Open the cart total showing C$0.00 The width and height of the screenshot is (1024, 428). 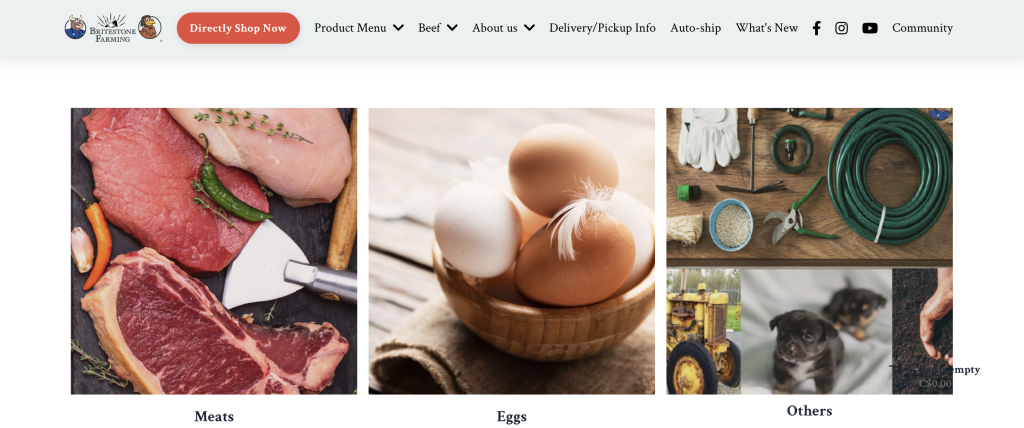click(x=935, y=384)
